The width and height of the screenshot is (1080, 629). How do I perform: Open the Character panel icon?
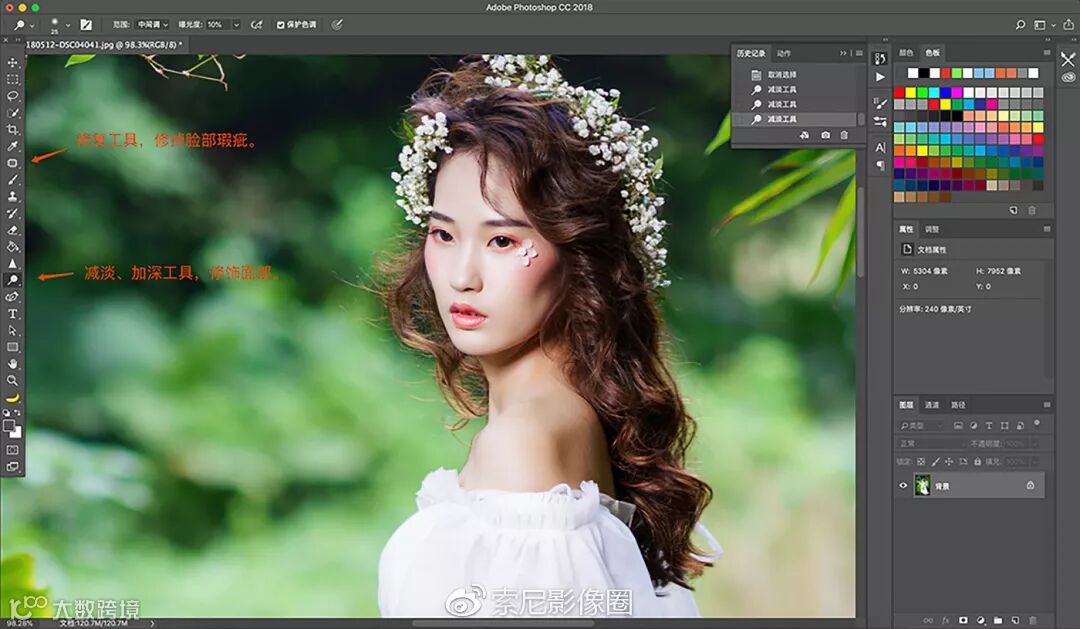click(x=880, y=147)
